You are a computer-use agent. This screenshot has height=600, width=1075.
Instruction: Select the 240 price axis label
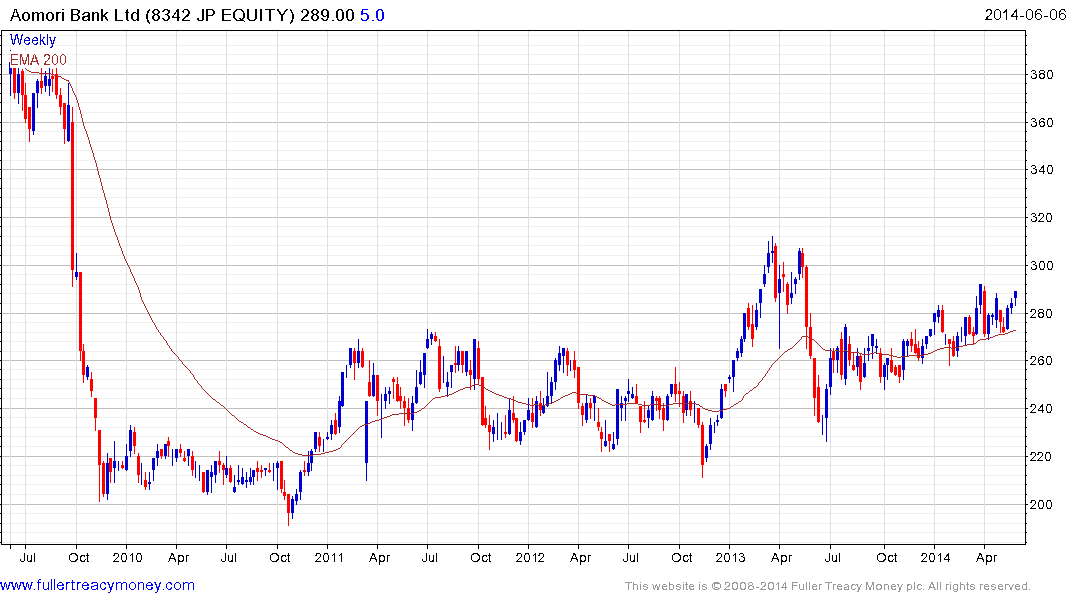[1042, 409]
